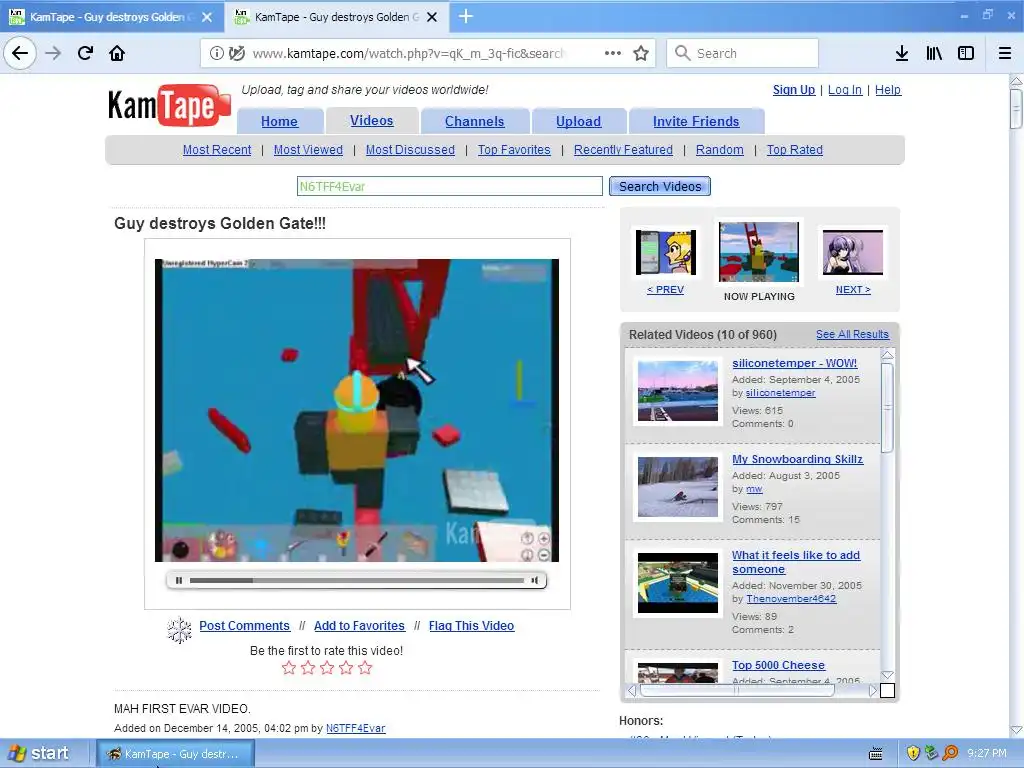Rate the video five stars

click(x=365, y=667)
